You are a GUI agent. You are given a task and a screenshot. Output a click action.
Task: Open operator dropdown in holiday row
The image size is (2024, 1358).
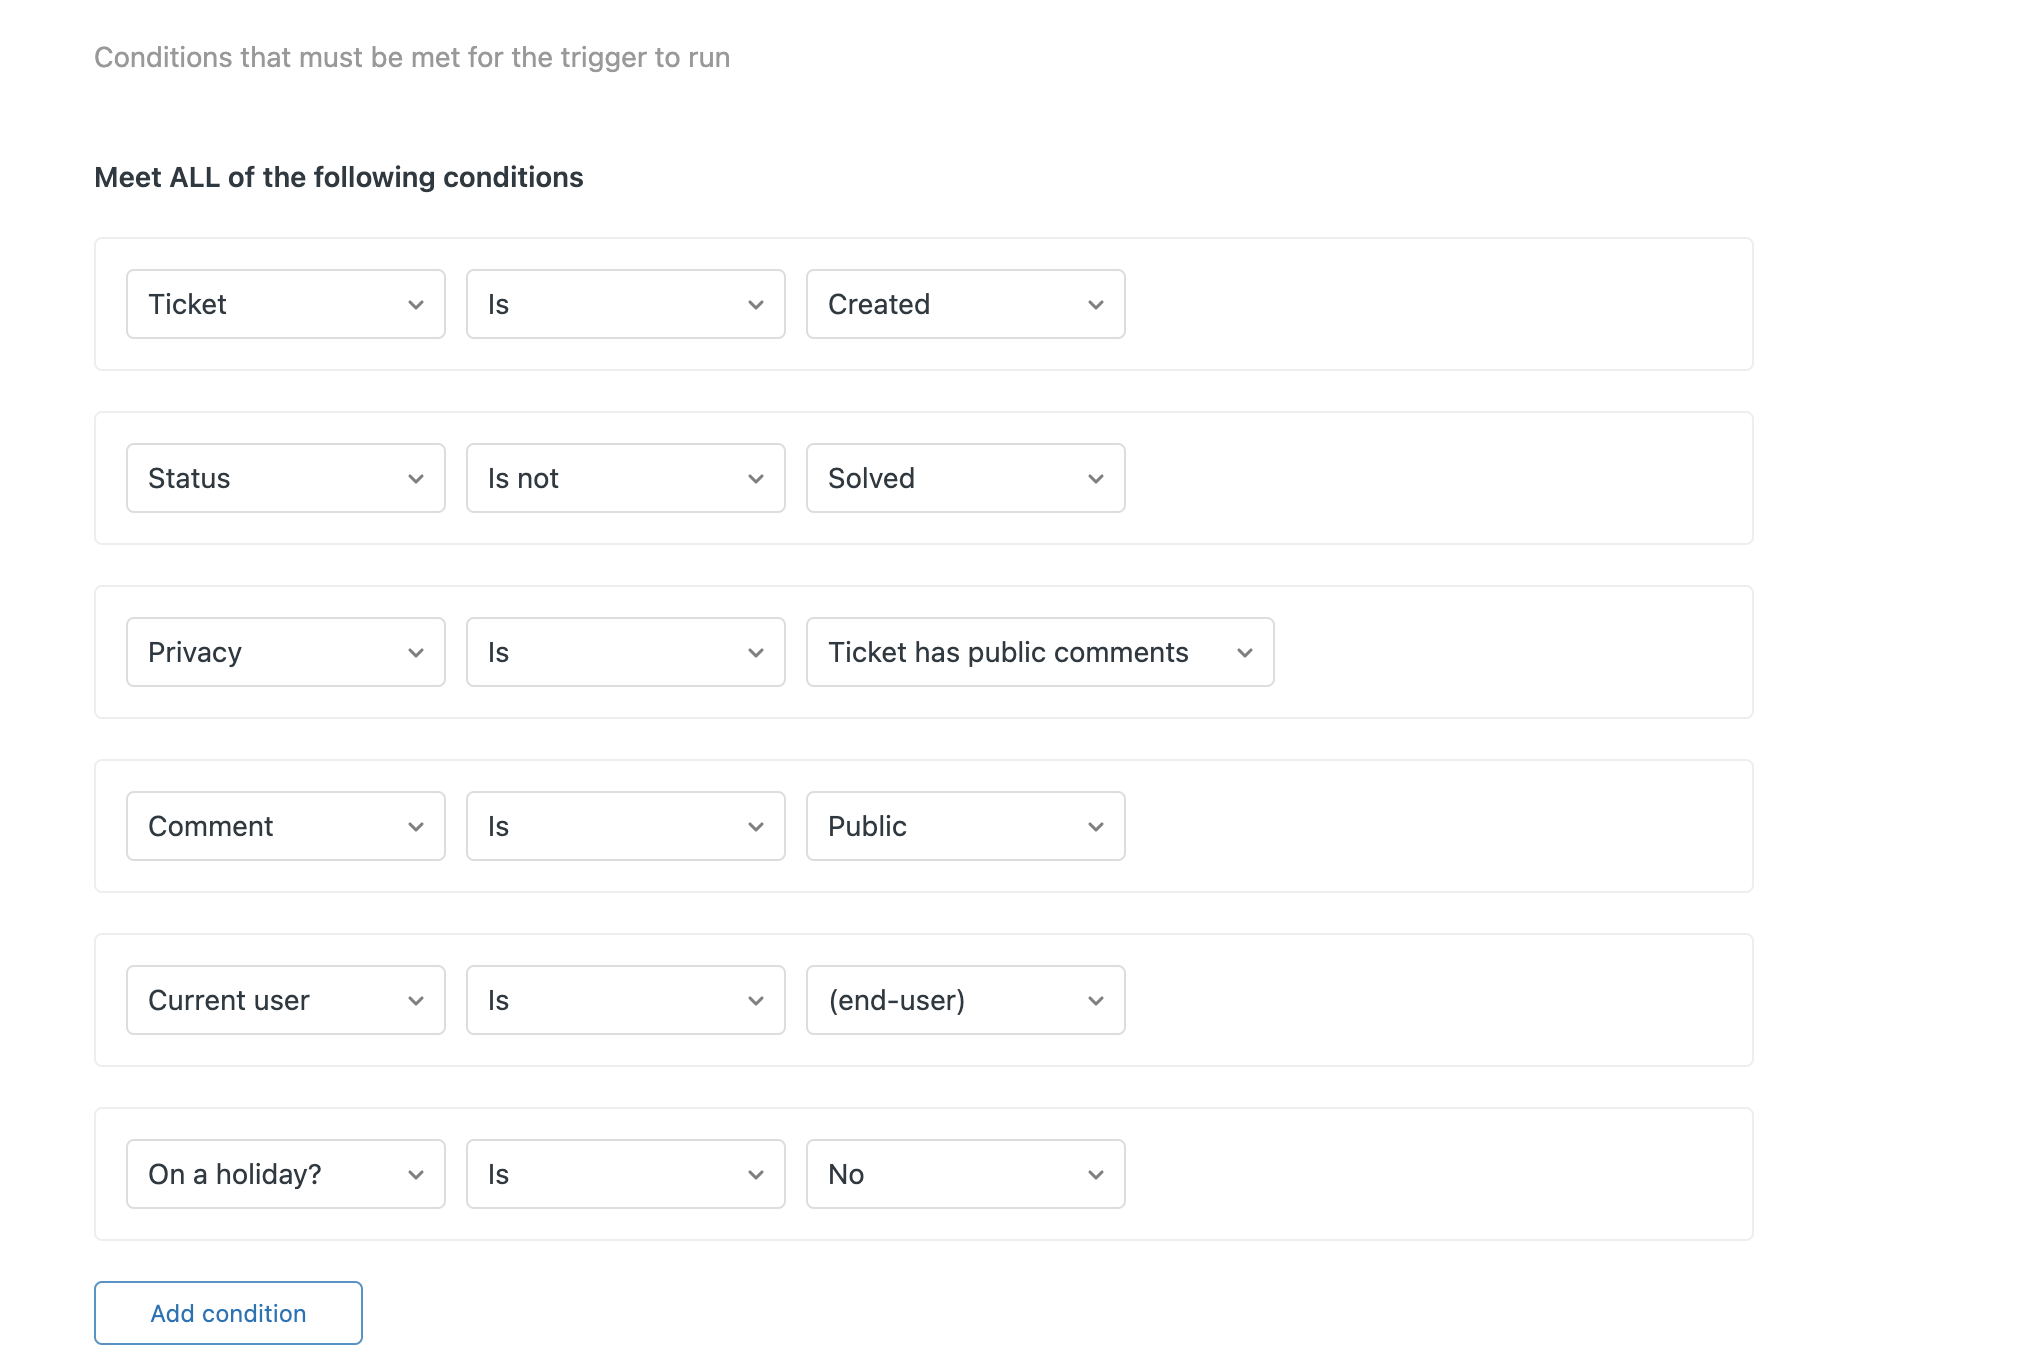(x=625, y=1174)
